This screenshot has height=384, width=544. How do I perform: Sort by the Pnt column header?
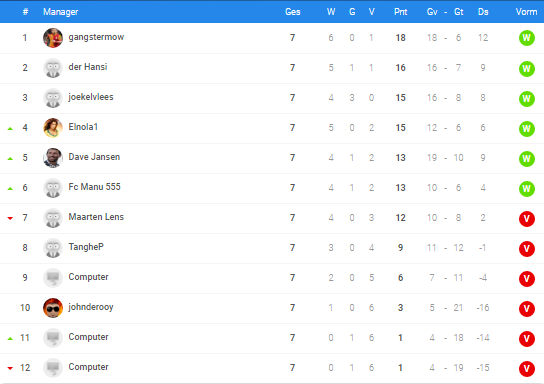400,12
